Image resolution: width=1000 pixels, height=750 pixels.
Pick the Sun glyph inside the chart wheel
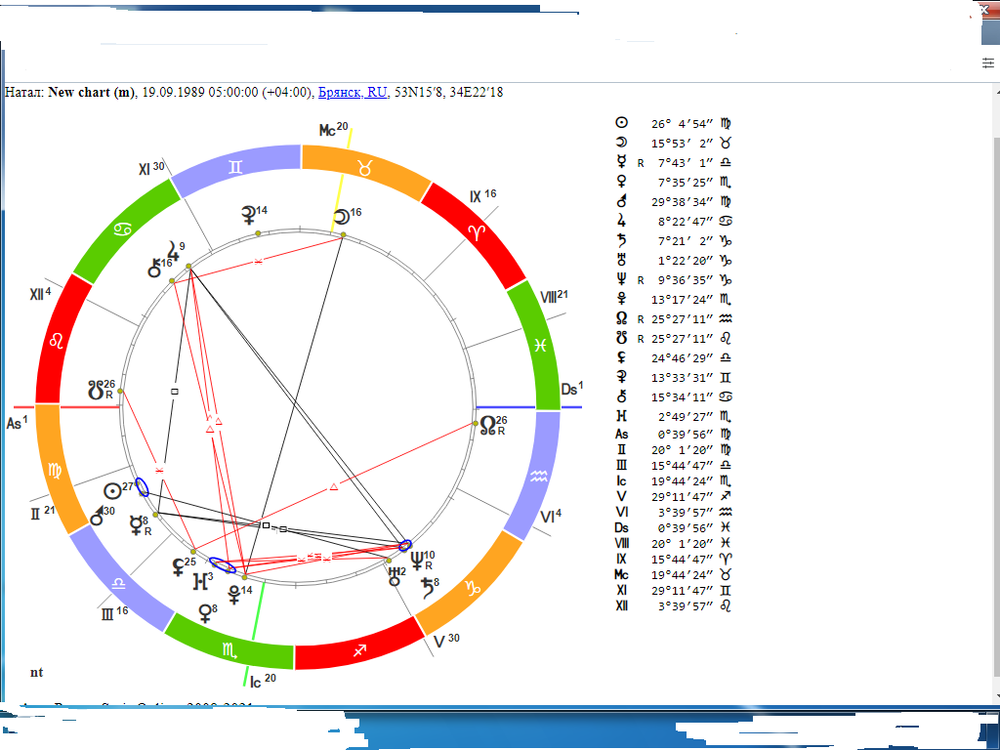pyautogui.click(x=113, y=491)
